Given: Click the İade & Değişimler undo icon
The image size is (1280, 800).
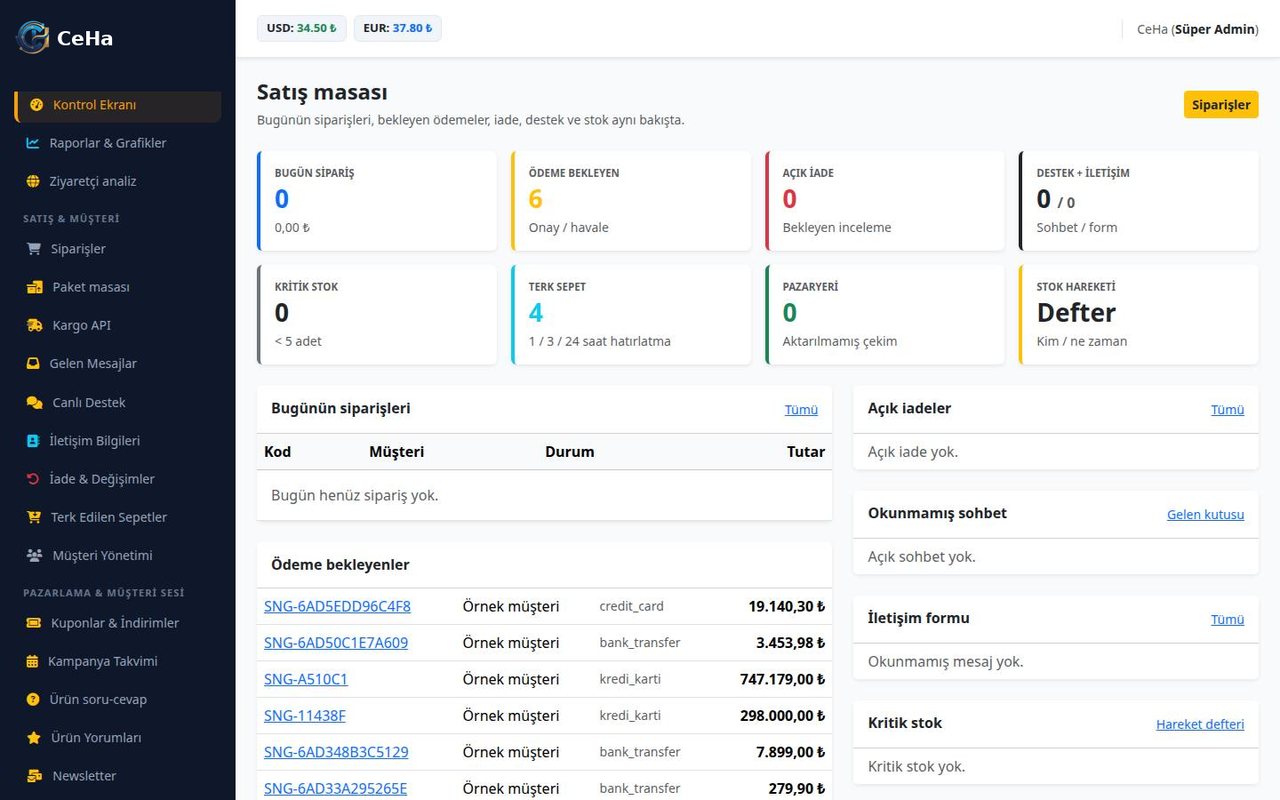Looking at the screenshot, I should pos(33,479).
